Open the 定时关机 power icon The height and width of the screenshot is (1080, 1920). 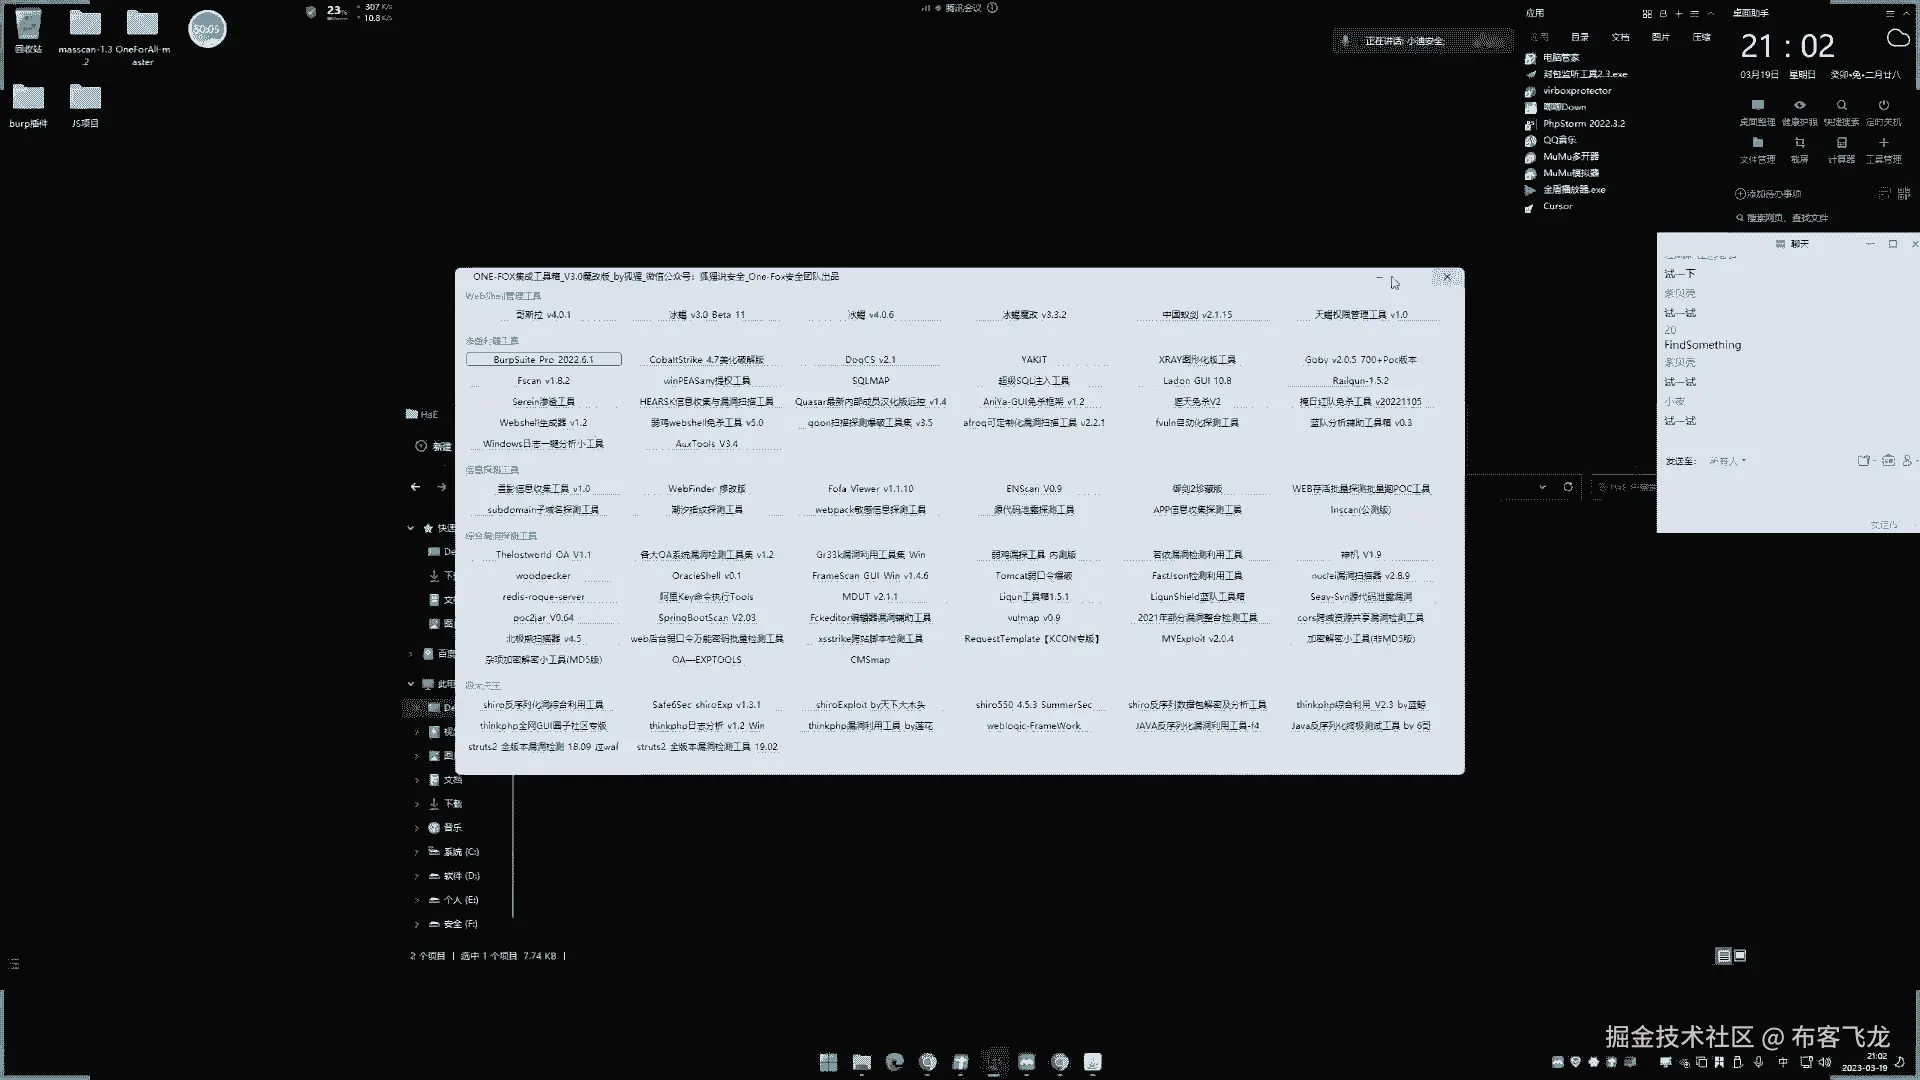[1883, 106]
